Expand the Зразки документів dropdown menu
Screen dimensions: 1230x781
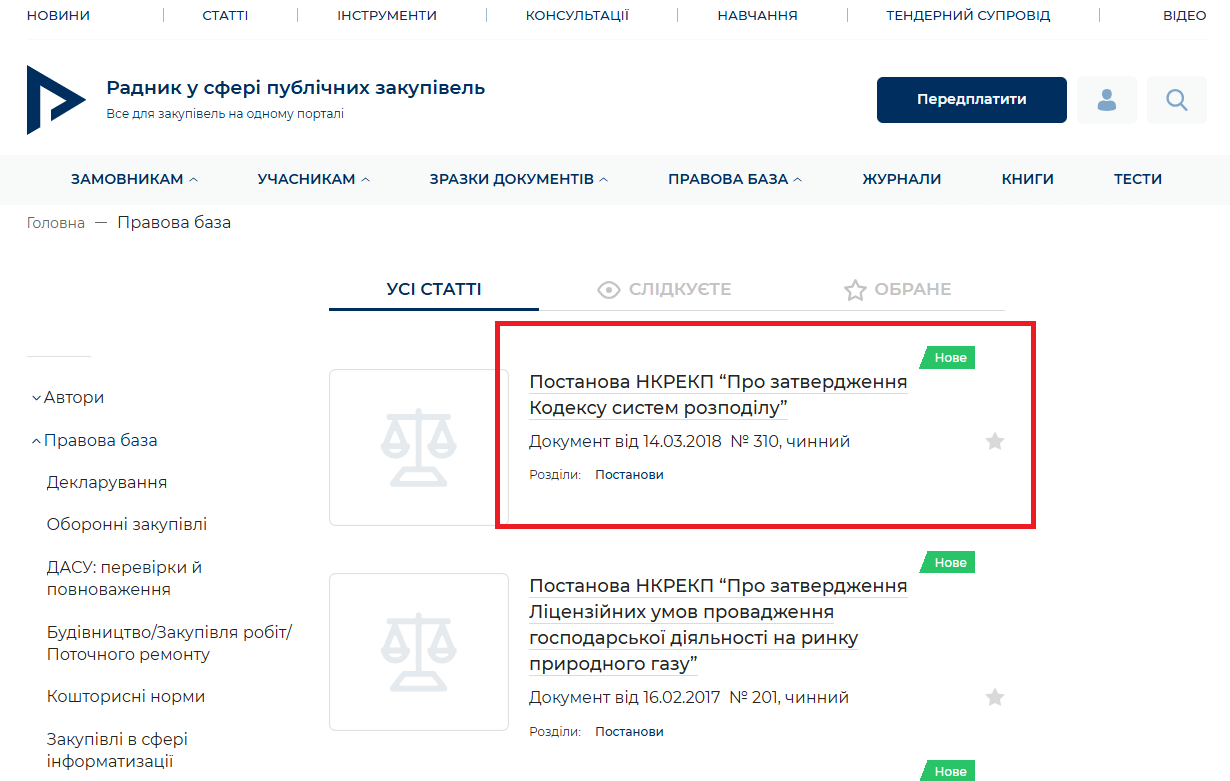tap(519, 179)
